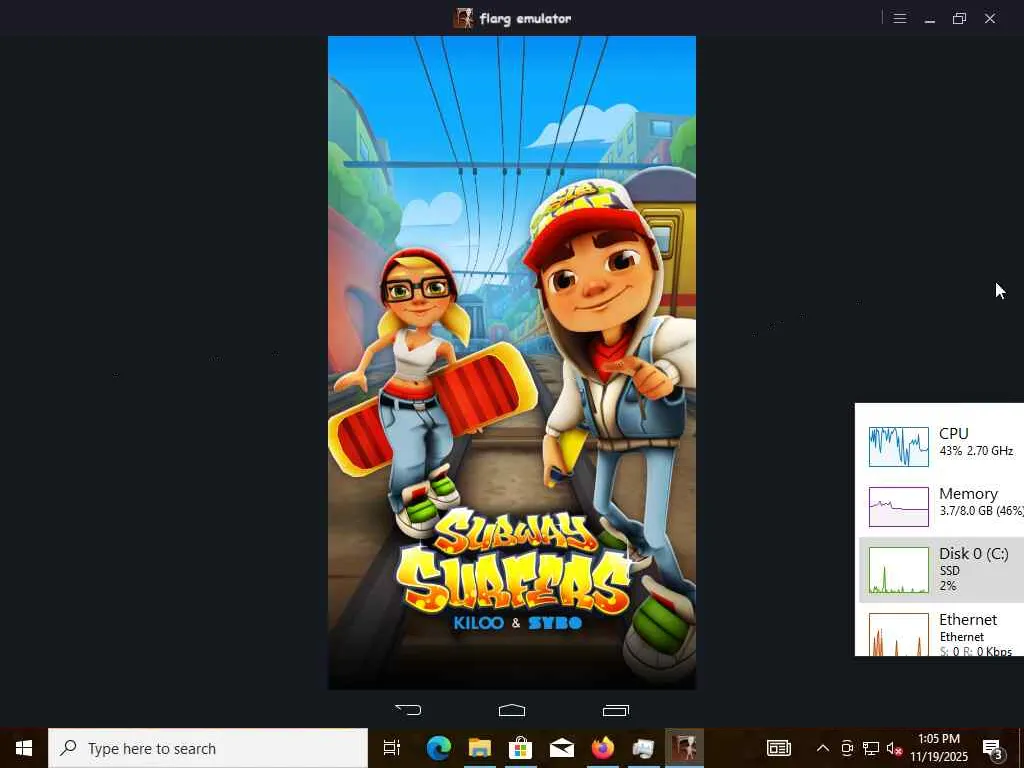Select the Ethernet performance graph

[899, 634]
